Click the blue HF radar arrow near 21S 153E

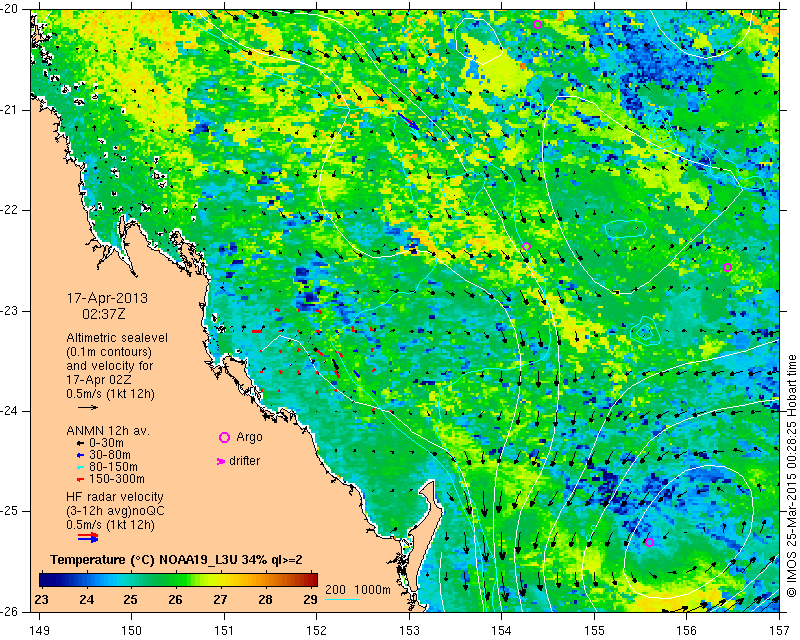[409, 121]
